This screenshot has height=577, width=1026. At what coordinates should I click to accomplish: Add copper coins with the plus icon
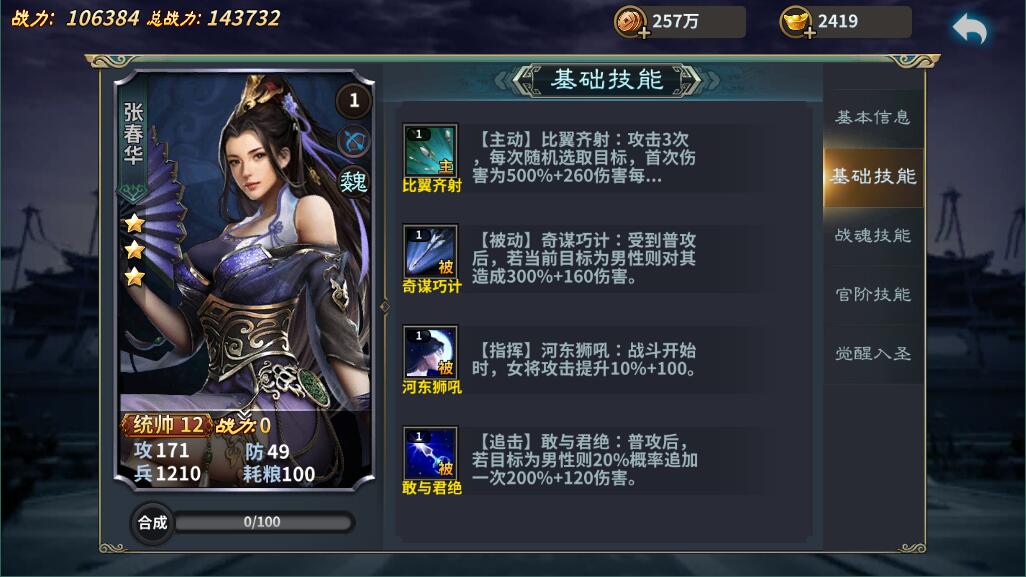tap(643, 33)
